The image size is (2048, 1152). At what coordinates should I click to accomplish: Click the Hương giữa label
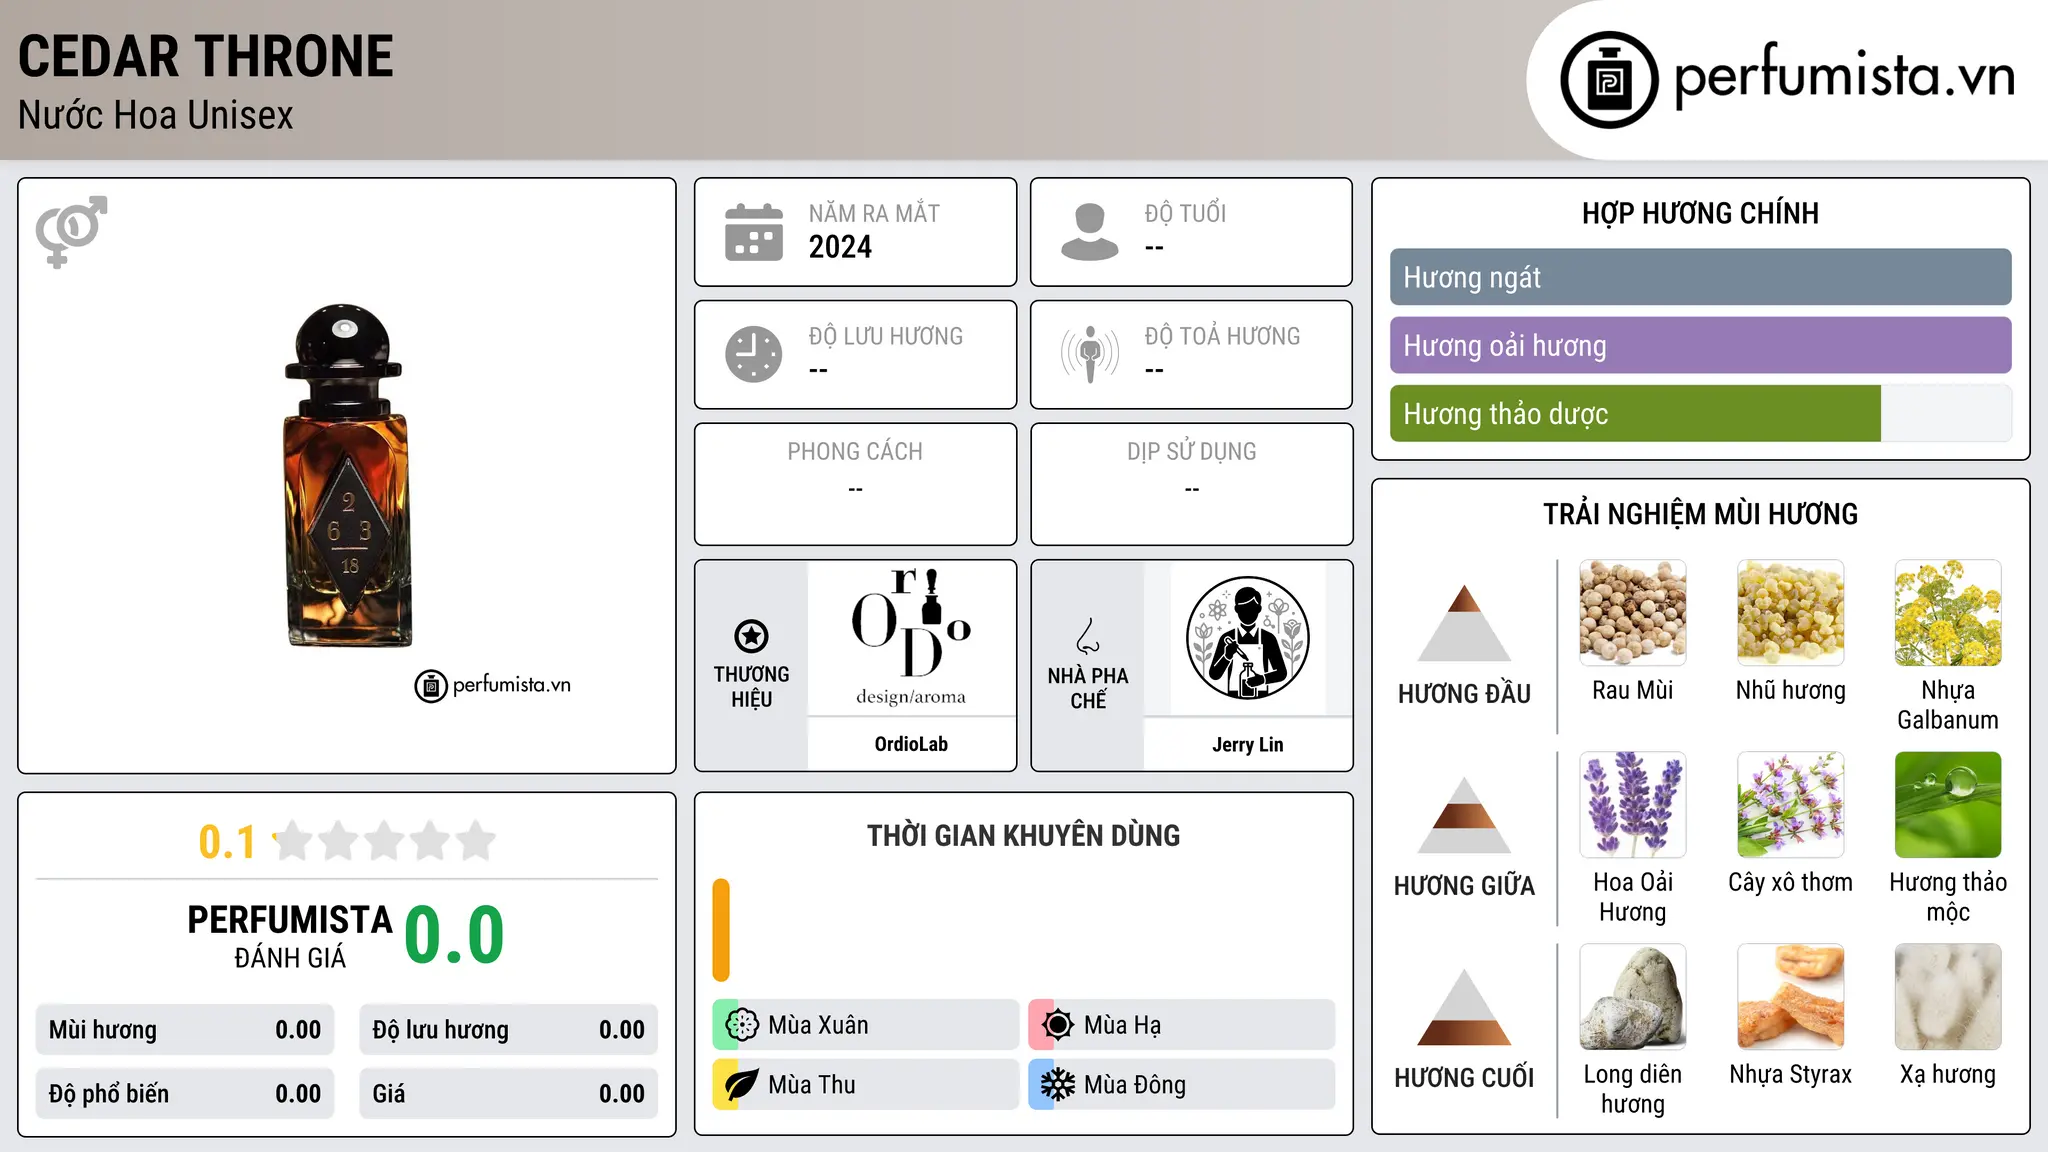(1464, 886)
